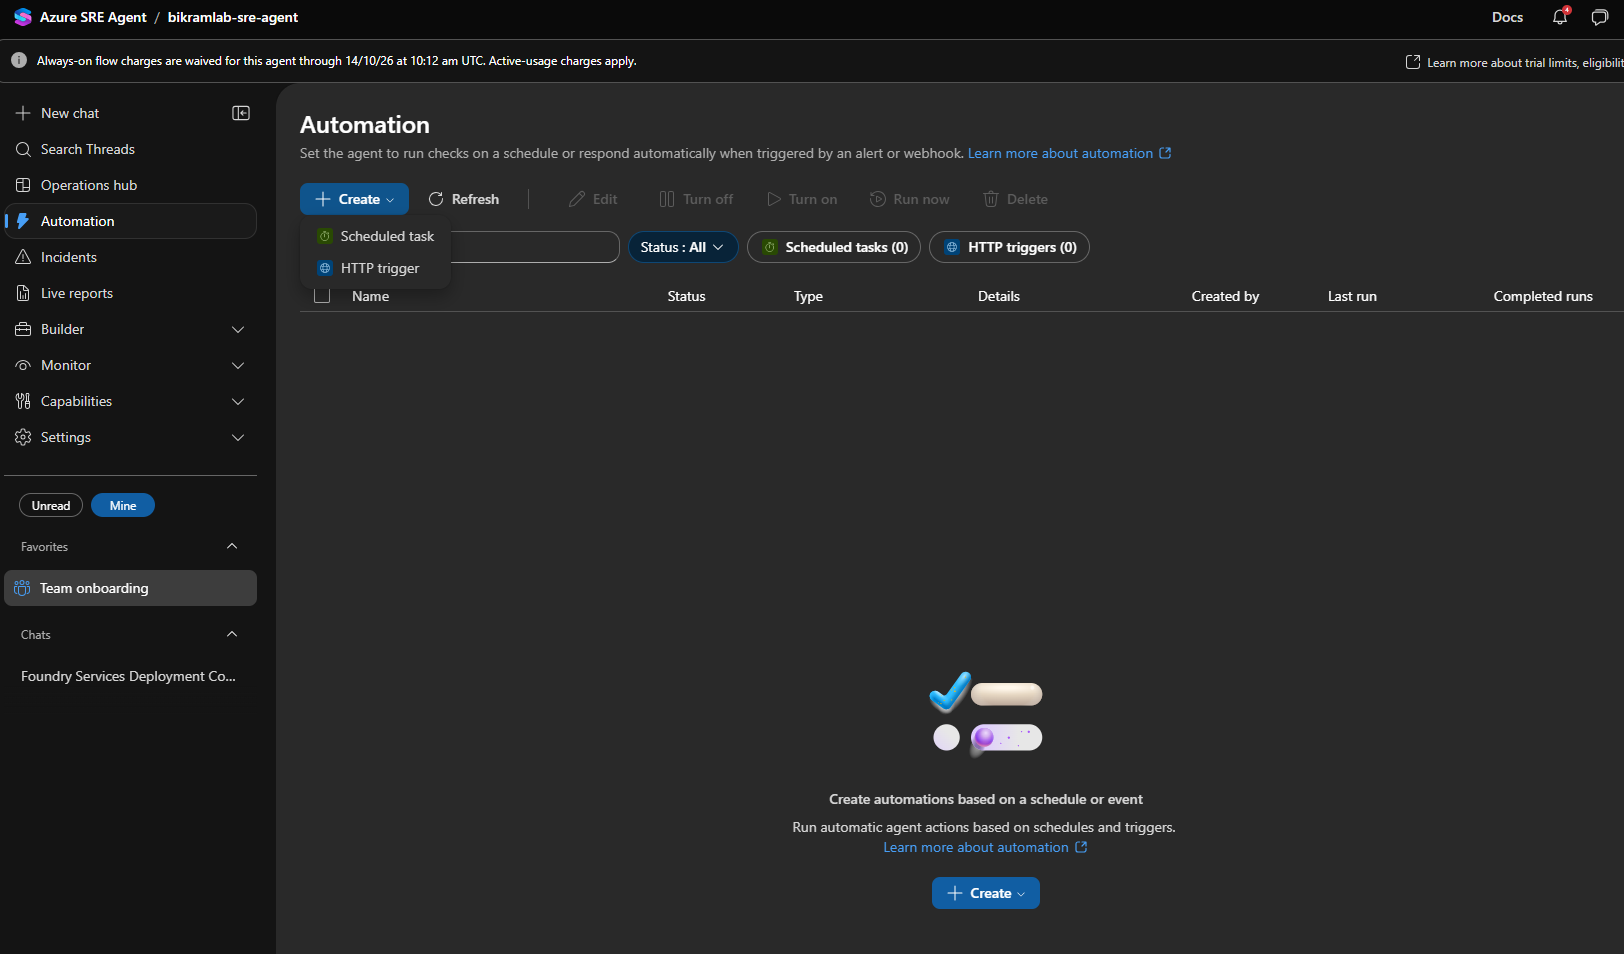Click the Builder briefcase icon
This screenshot has width=1624, height=954.
pyautogui.click(x=23, y=329)
